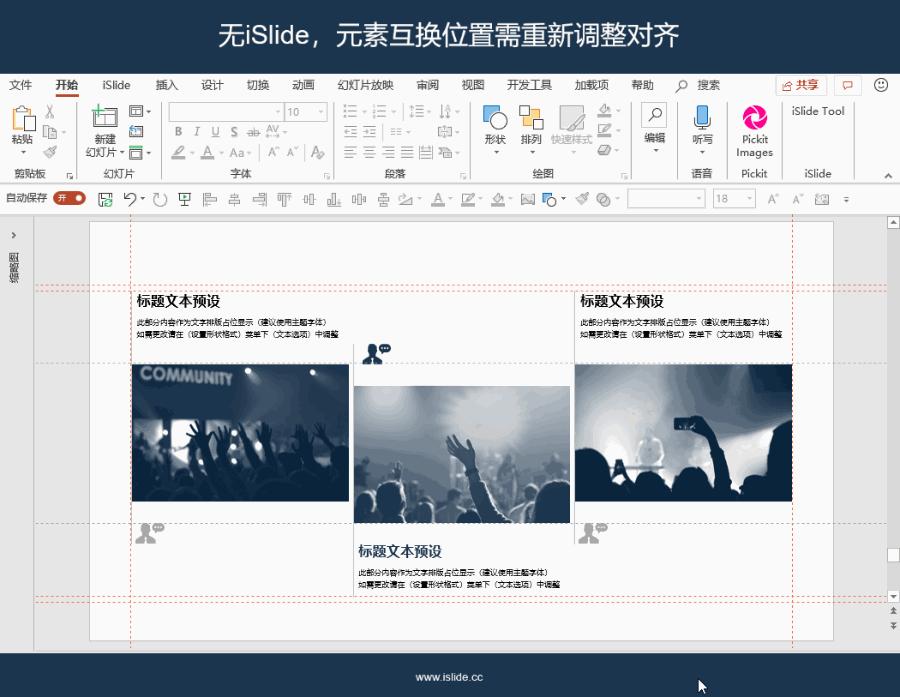Toggle Underline formatting
The height and width of the screenshot is (697, 900).
click(215, 132)
